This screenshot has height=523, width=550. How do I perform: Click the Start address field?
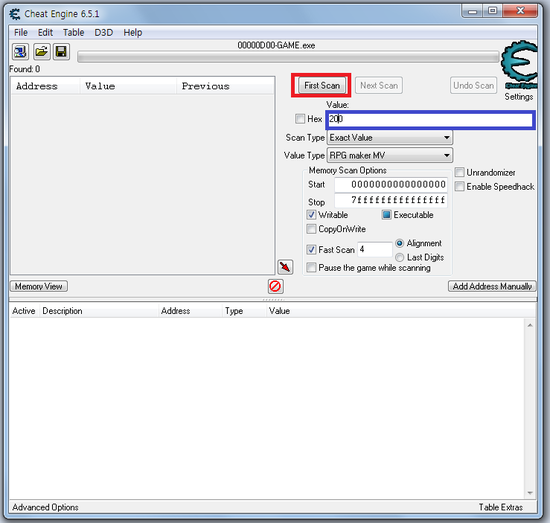[391, 185]
